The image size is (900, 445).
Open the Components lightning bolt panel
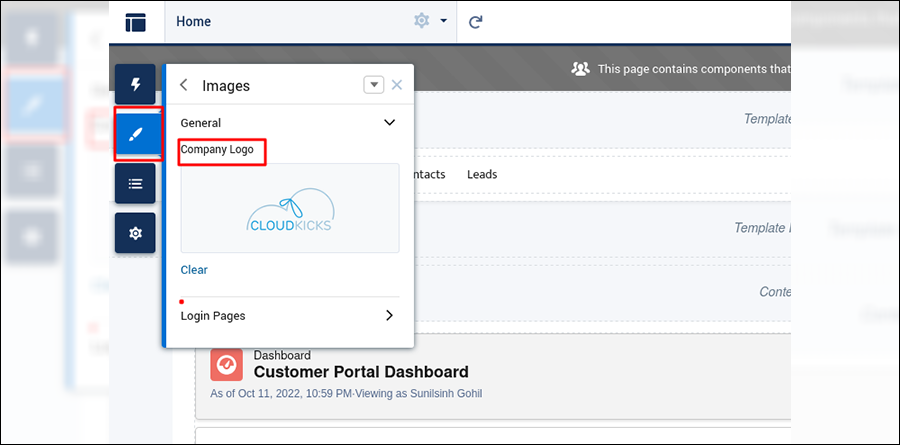[135, 84]
